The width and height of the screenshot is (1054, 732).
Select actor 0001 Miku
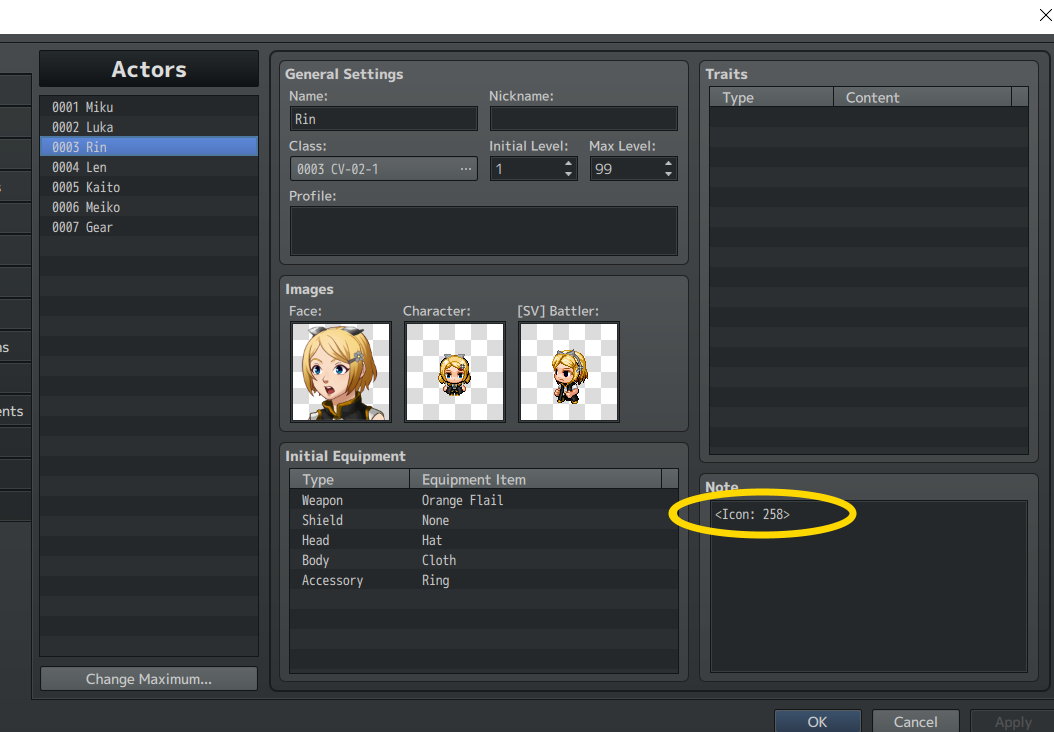[x=149, y=108]
